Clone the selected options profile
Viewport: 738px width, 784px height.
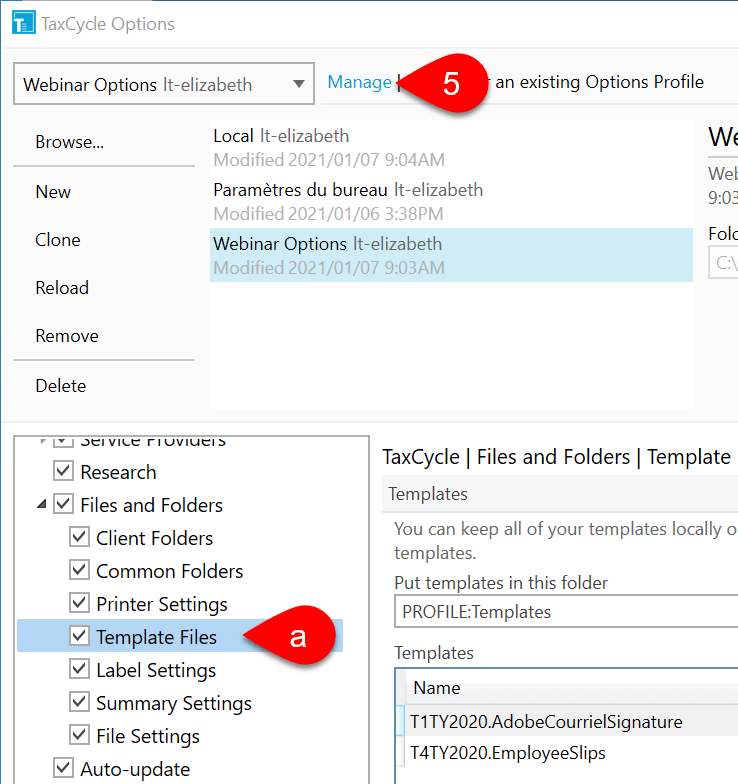coord(58,240)
